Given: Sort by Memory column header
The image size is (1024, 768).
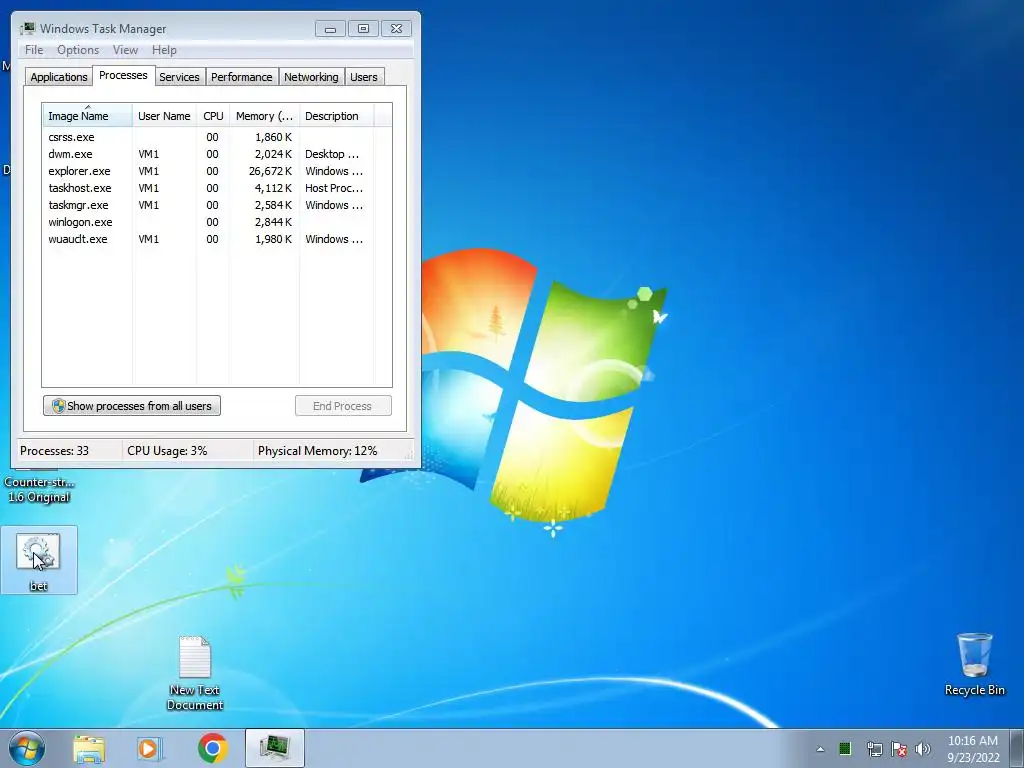Looking at the screenshot, I should coord(264,116).
